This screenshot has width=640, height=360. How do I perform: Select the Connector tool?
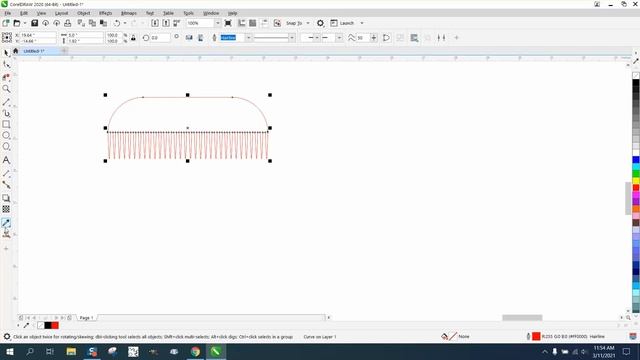point(6,185)
